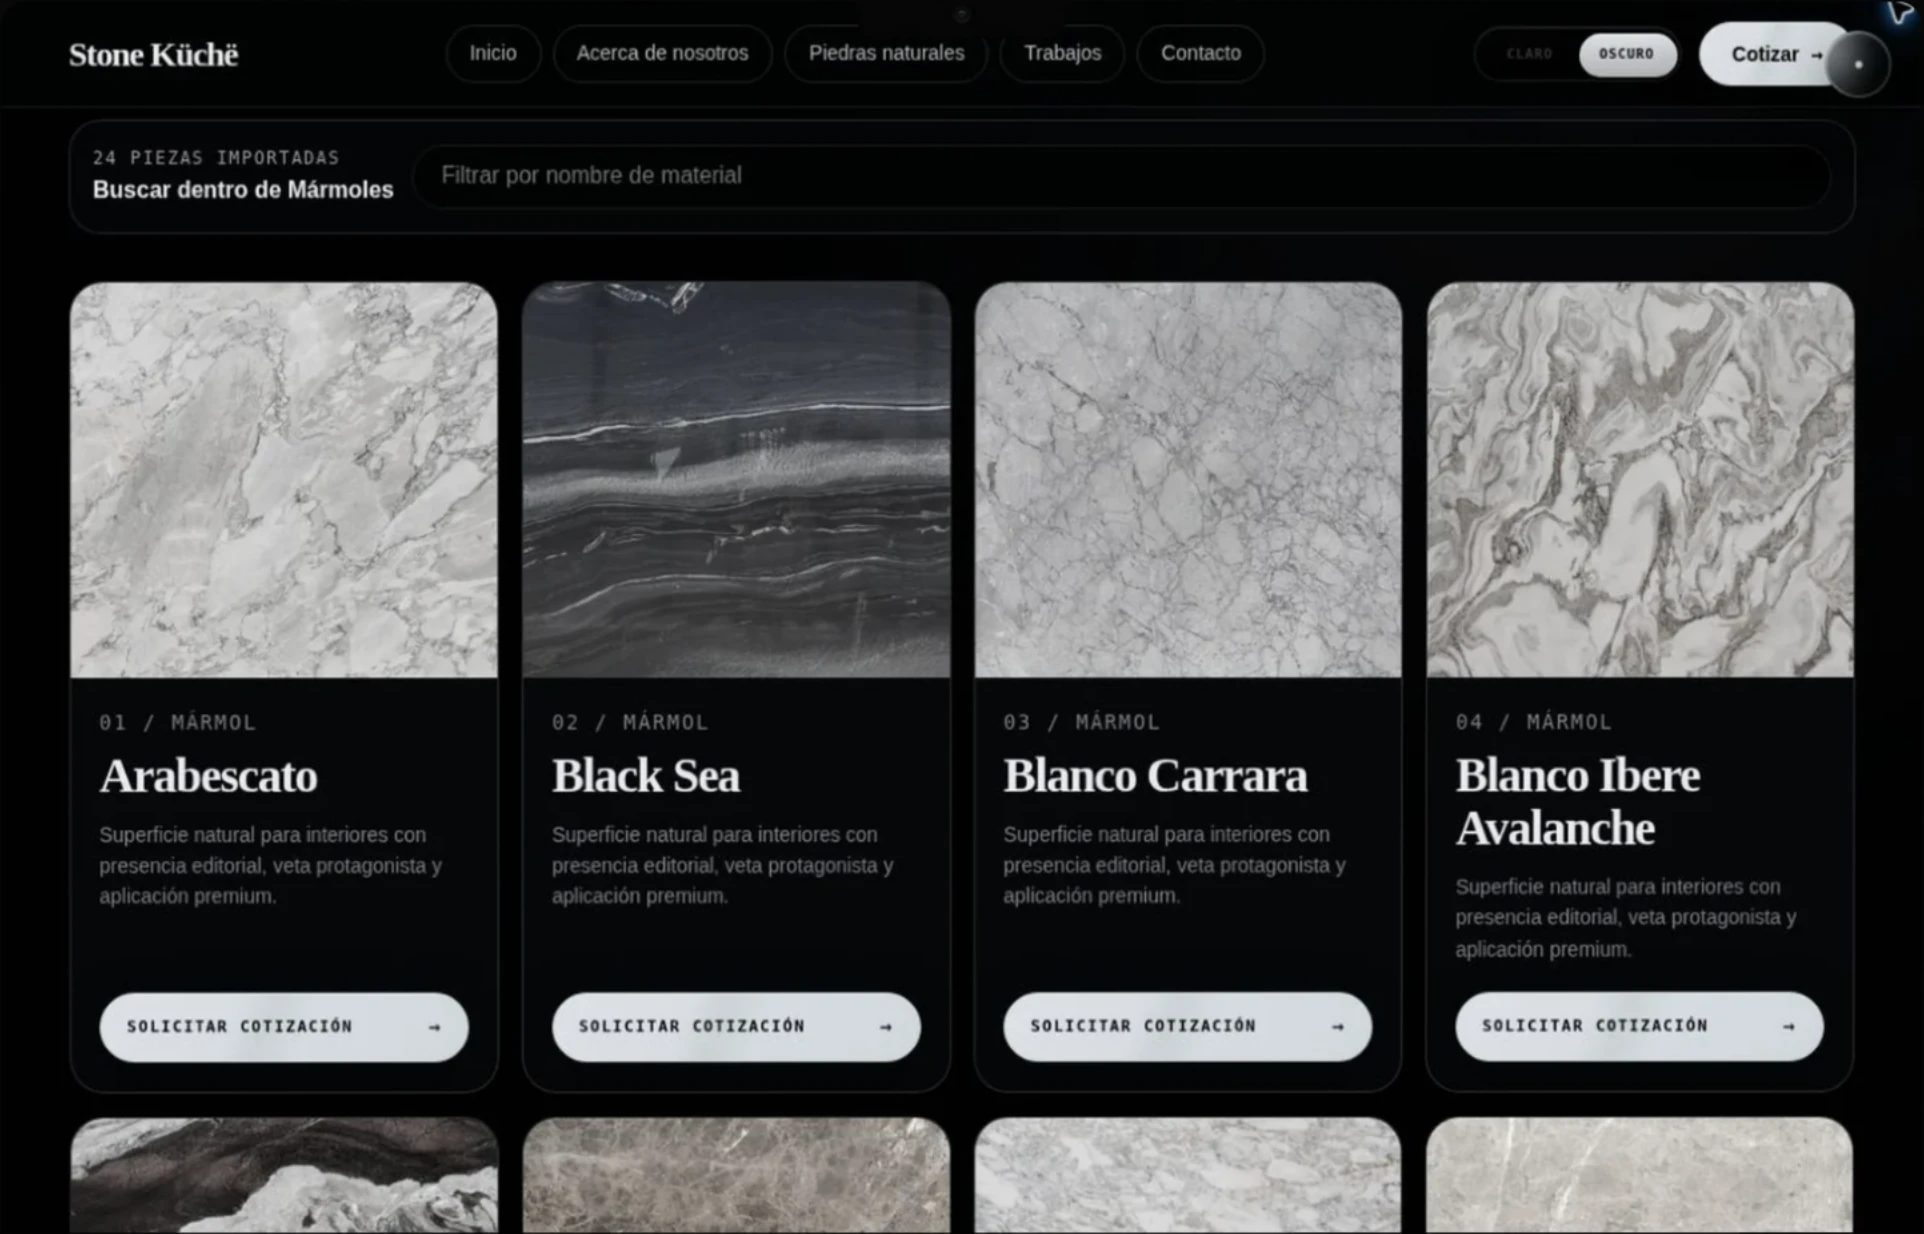The image size is (1924, 1234).
Task: Click Solicitar Cotización for Blanco Ibere Avalanche
Action: coord(1640,1026)
